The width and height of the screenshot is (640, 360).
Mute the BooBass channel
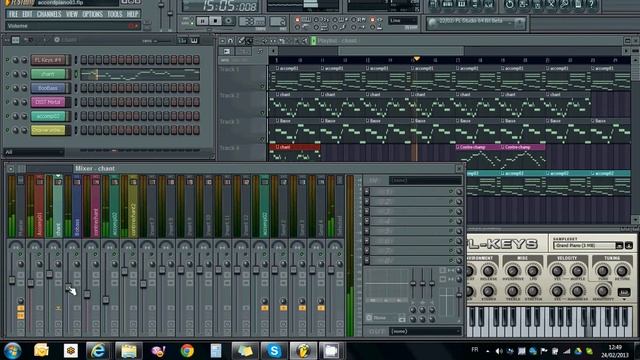(7, 88)
